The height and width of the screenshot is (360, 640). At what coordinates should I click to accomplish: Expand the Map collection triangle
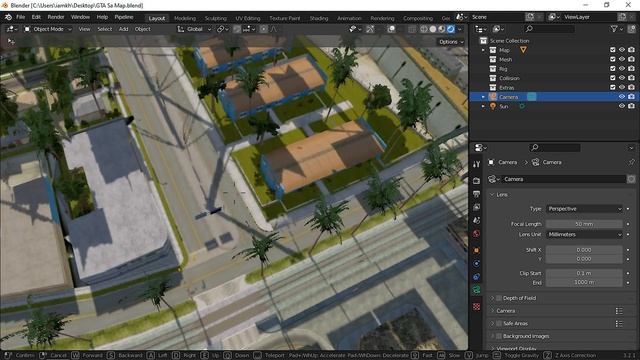pyautogui.click(x=483, y=50)
